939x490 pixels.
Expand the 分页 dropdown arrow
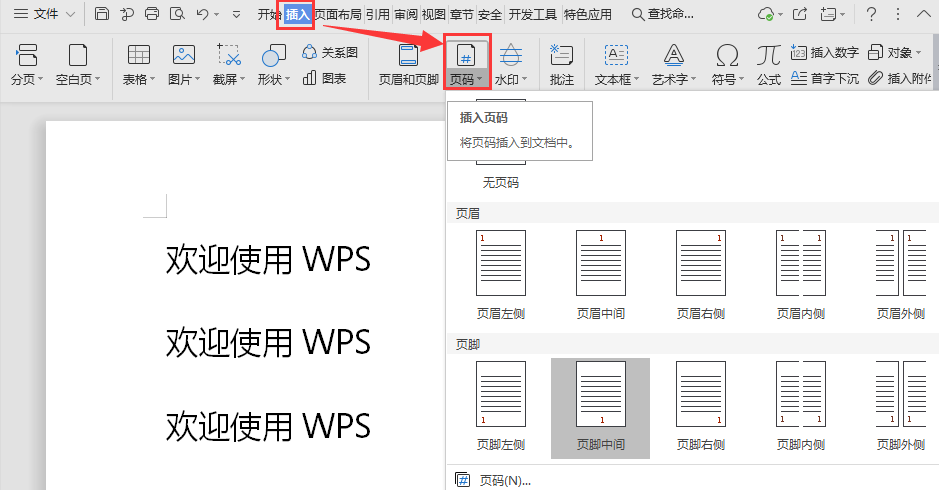[x=41, y=79]
